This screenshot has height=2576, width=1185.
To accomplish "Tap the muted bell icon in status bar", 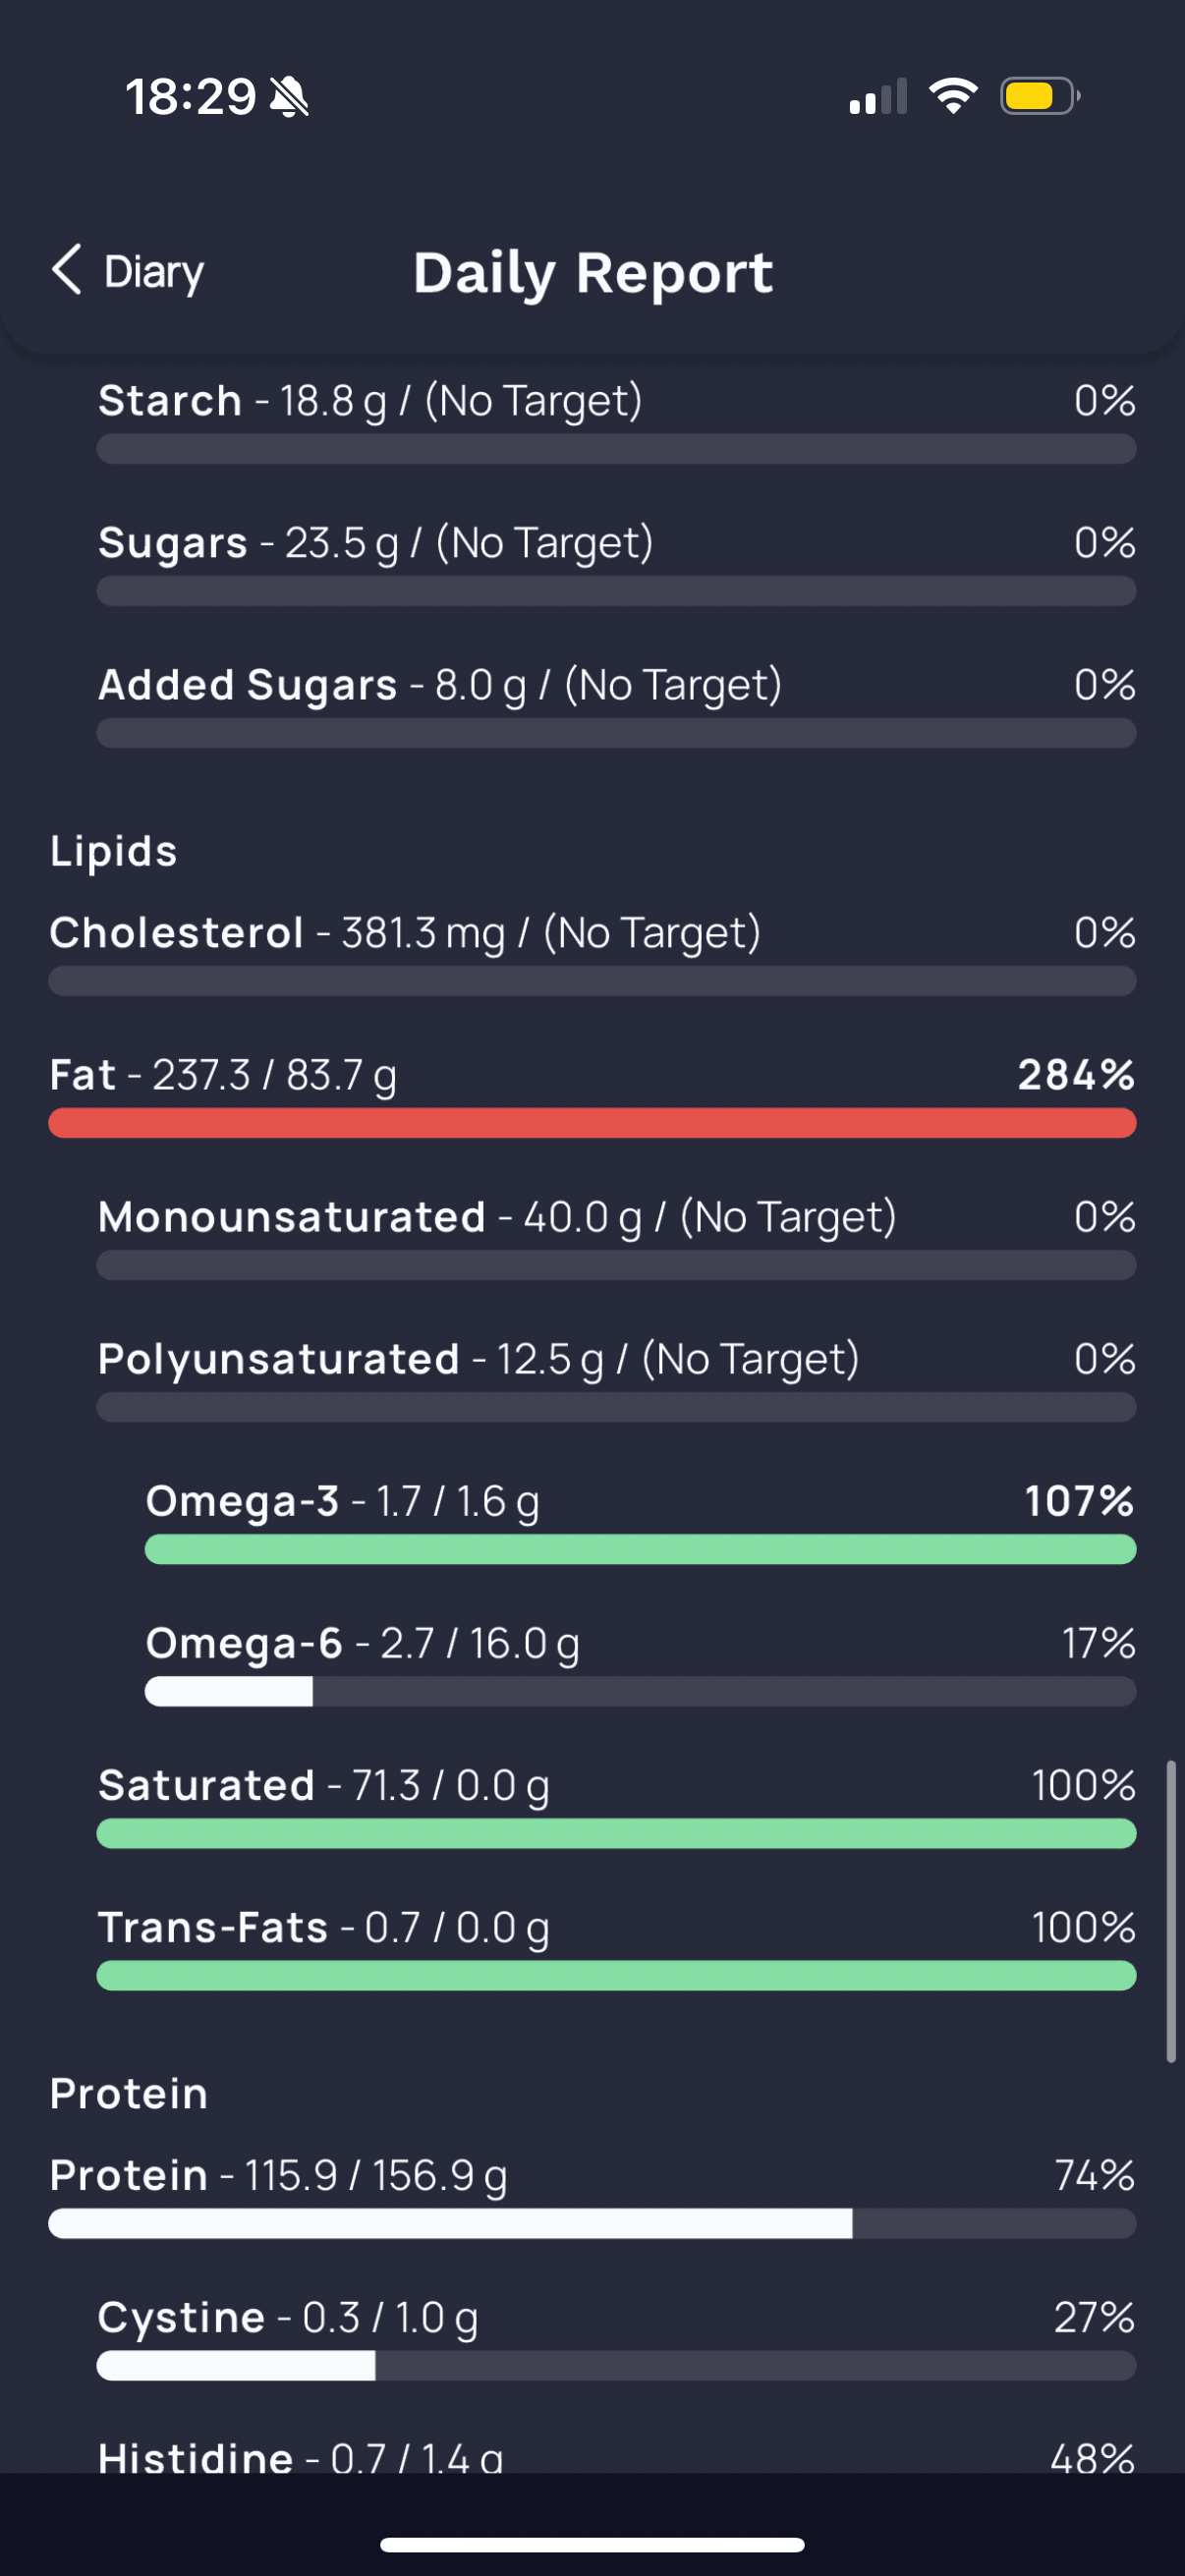I will [289, 97].
